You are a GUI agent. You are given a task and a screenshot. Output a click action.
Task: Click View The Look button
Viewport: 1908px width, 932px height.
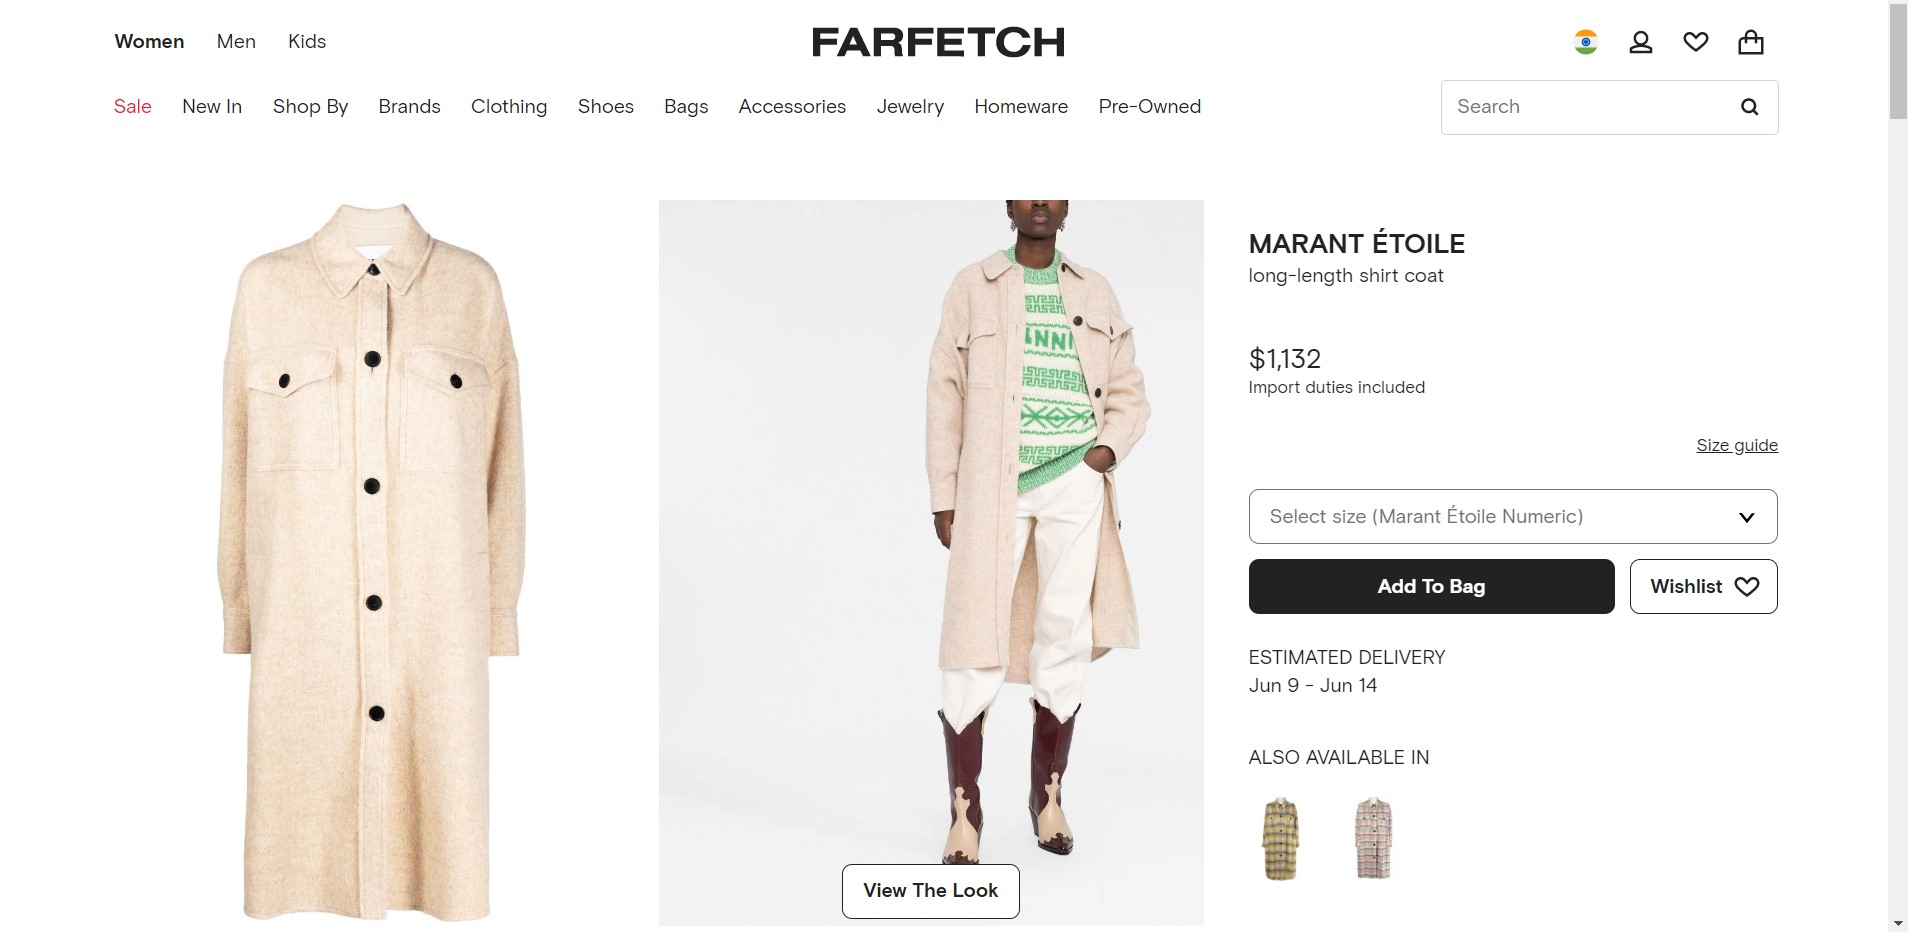pos(930,890)
